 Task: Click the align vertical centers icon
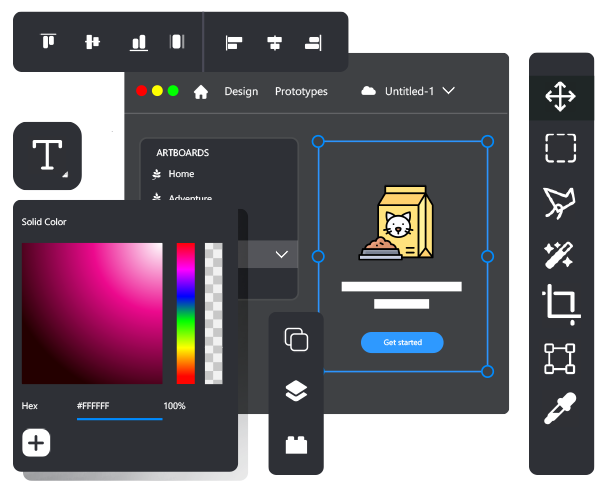coord(92,42)
